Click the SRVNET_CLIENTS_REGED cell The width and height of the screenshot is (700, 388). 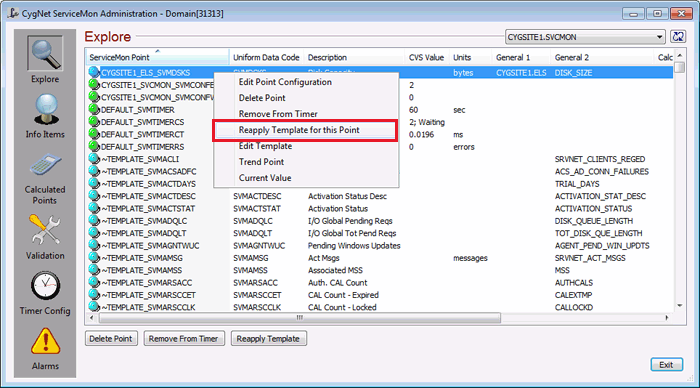coord(600,159)
